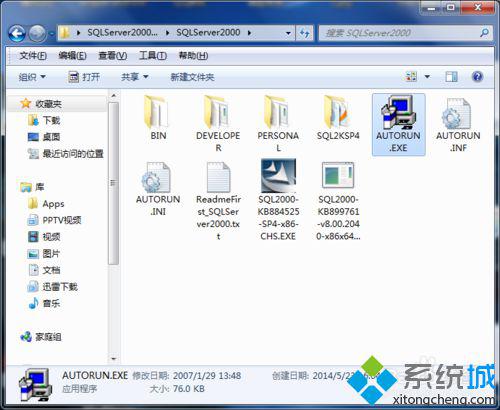Open PPTV视频 library in sidebar
500x410 pixels.
(x=55, y=220)
